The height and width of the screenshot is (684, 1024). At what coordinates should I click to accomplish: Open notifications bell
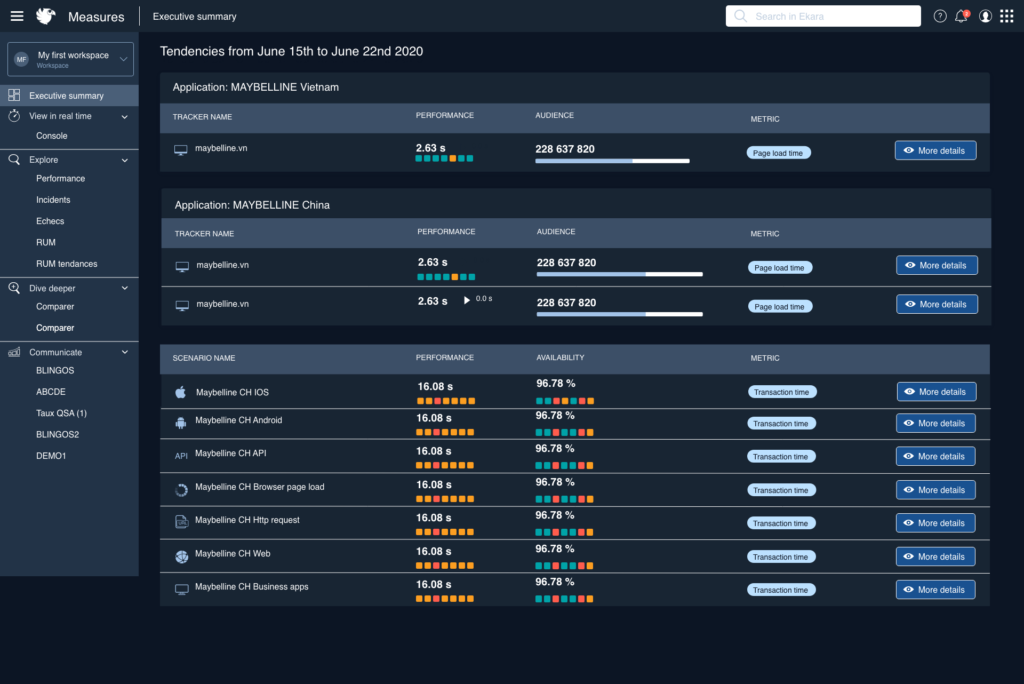(x=961, y=16)
